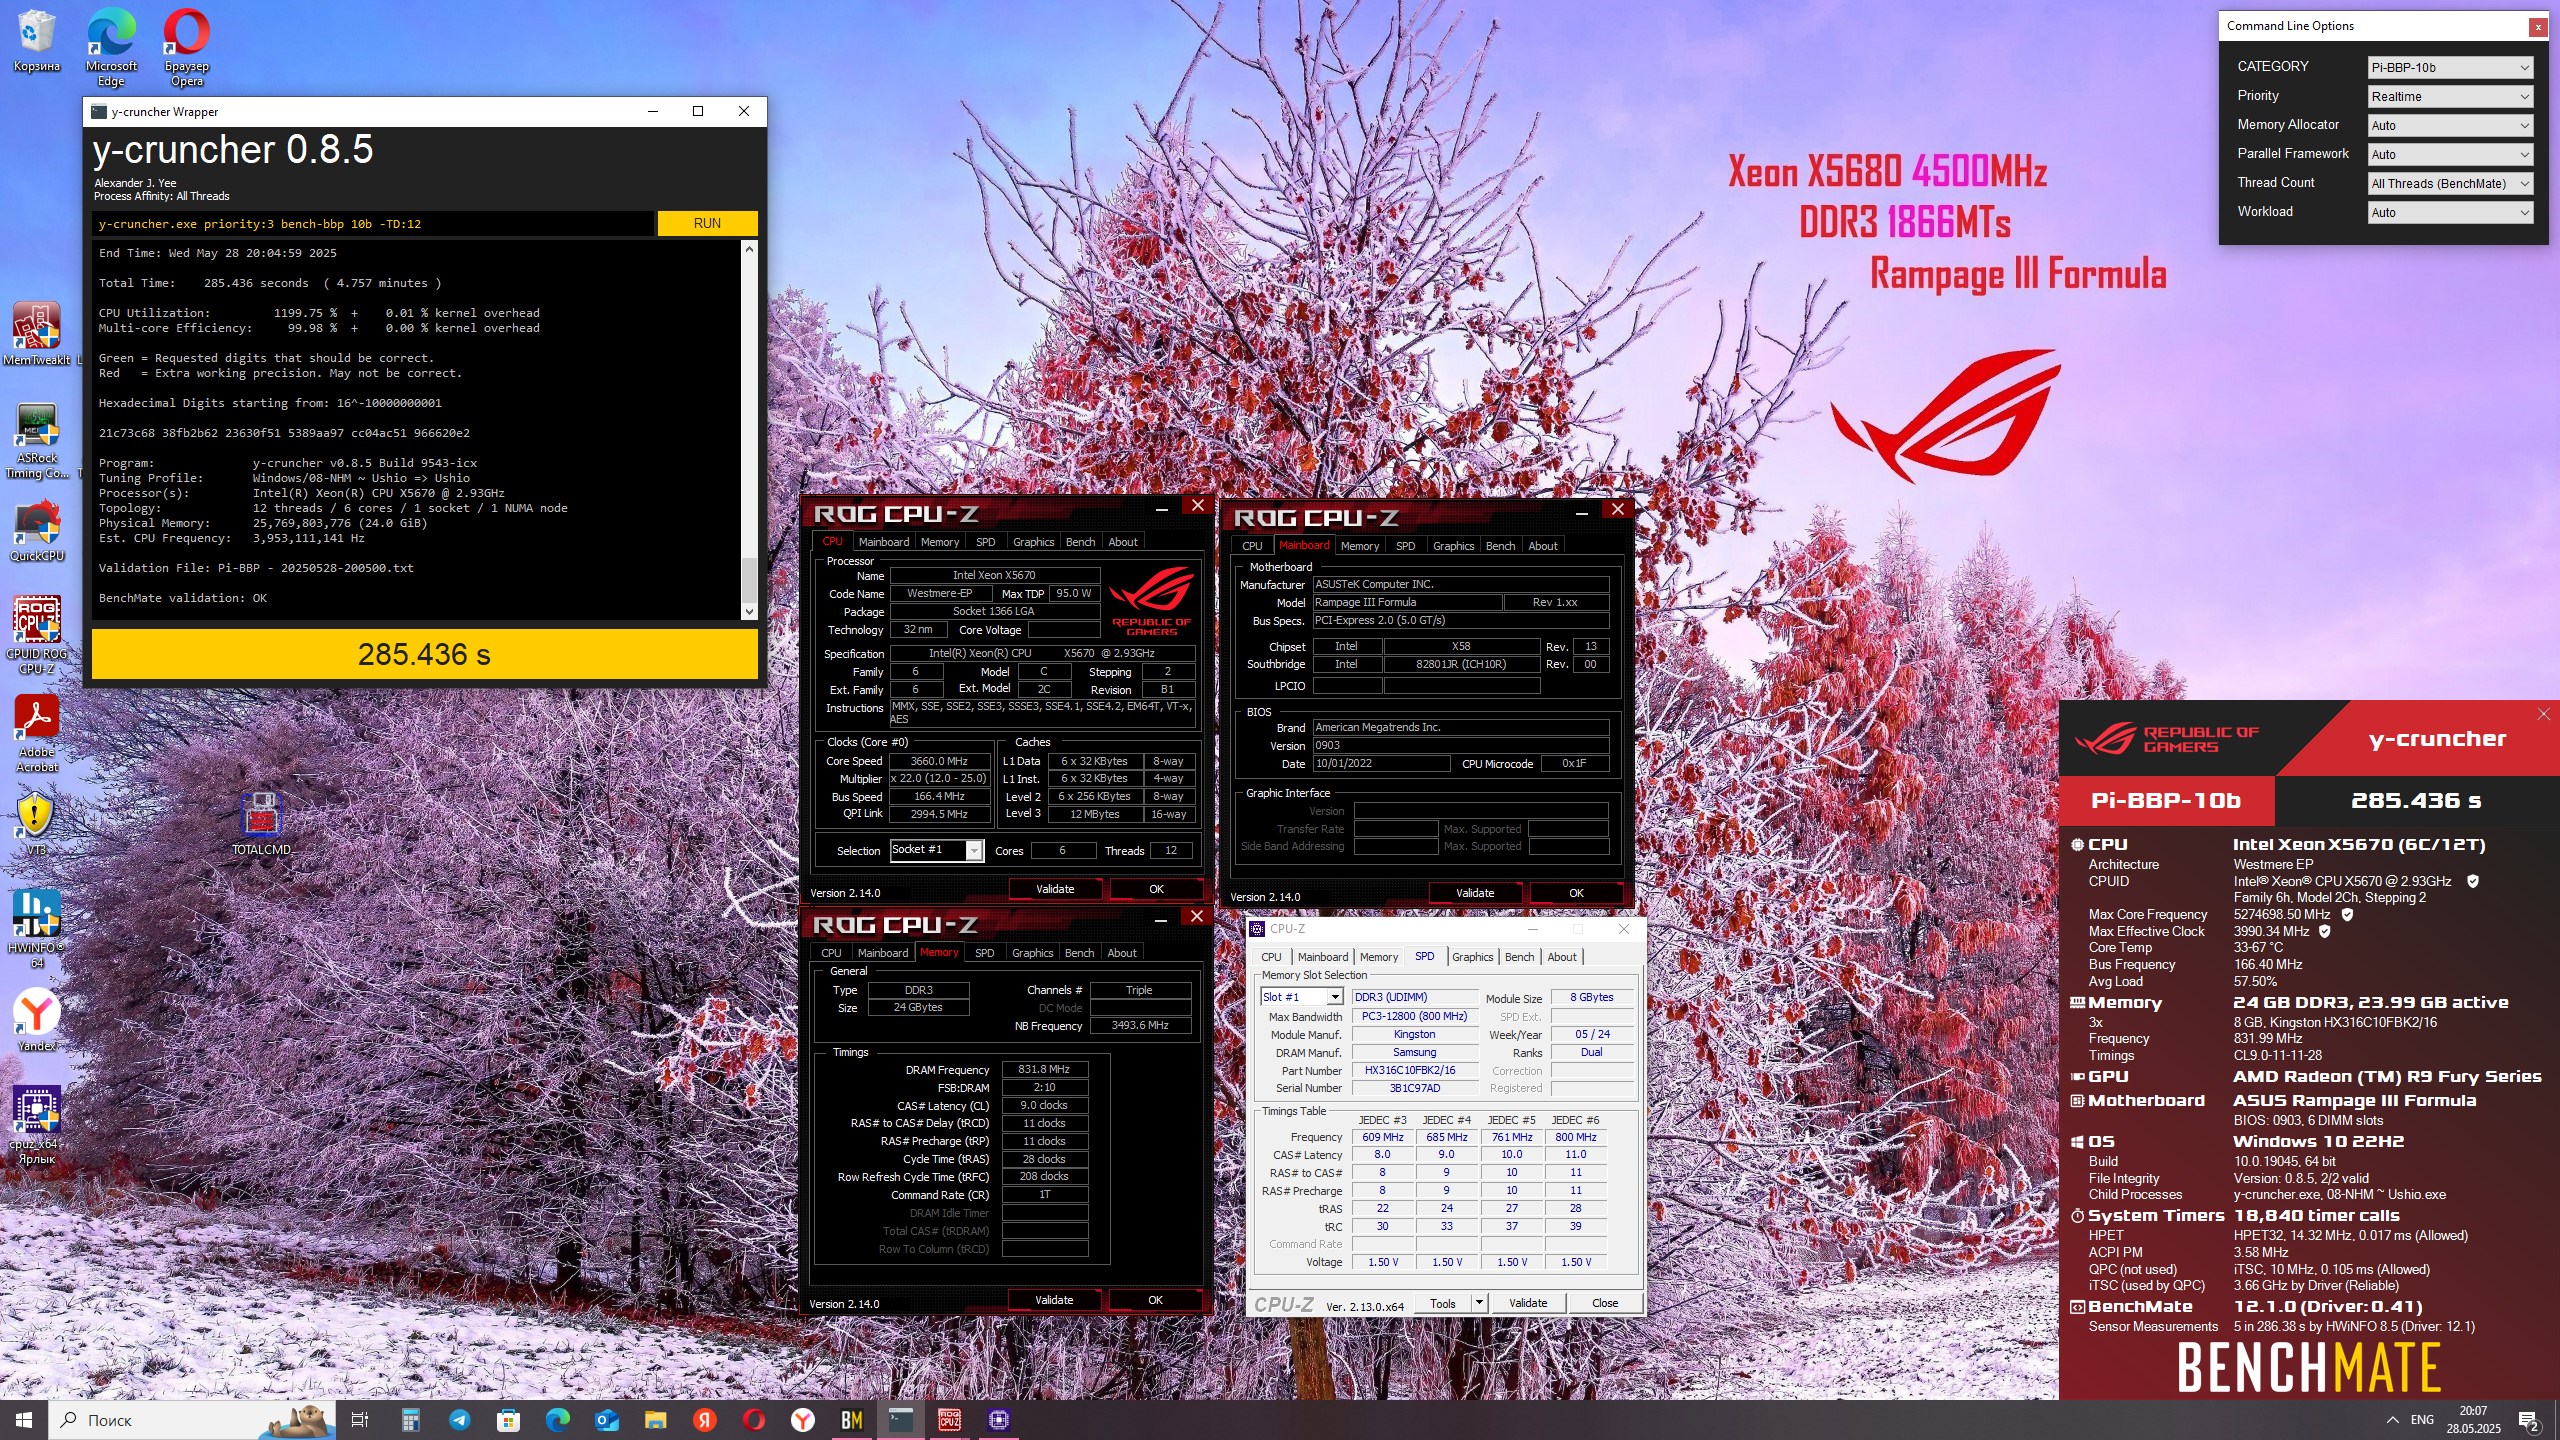Screen dimensions: 2560x1440
Task: Expand the Workload dropdown
Action: (x=2450, y=212)
